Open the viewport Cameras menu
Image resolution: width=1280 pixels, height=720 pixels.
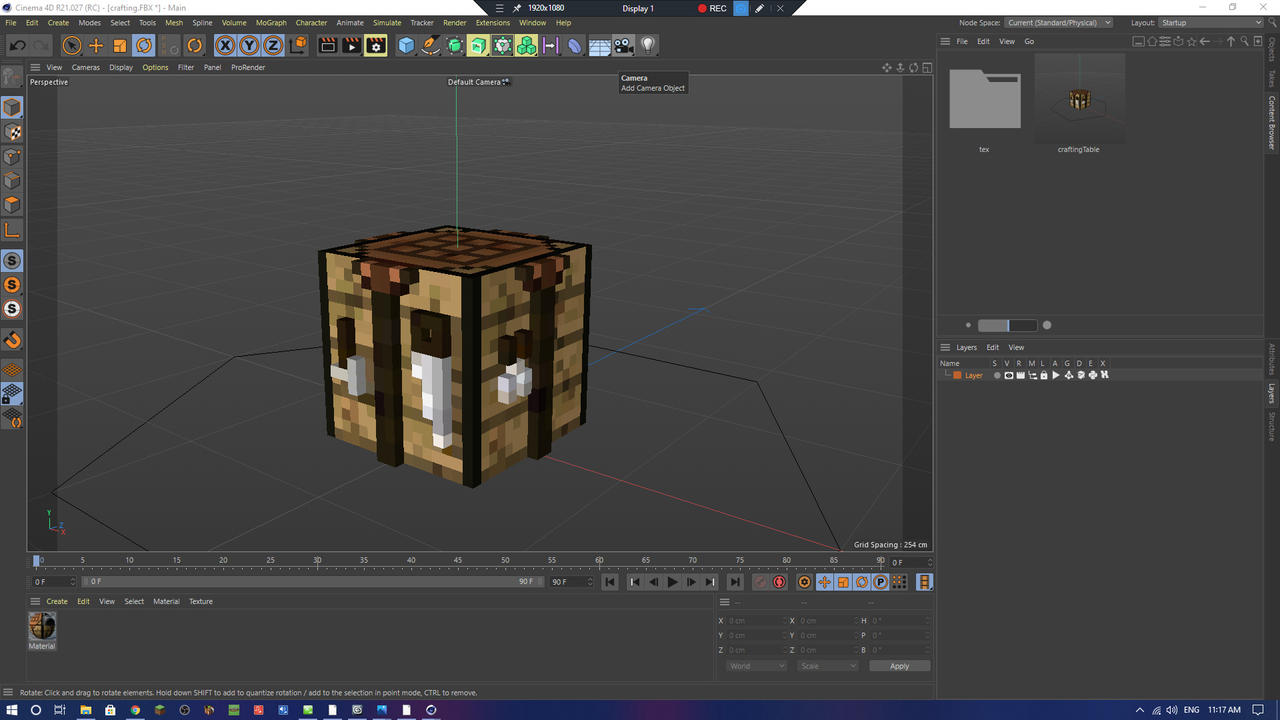click(86, 67)
